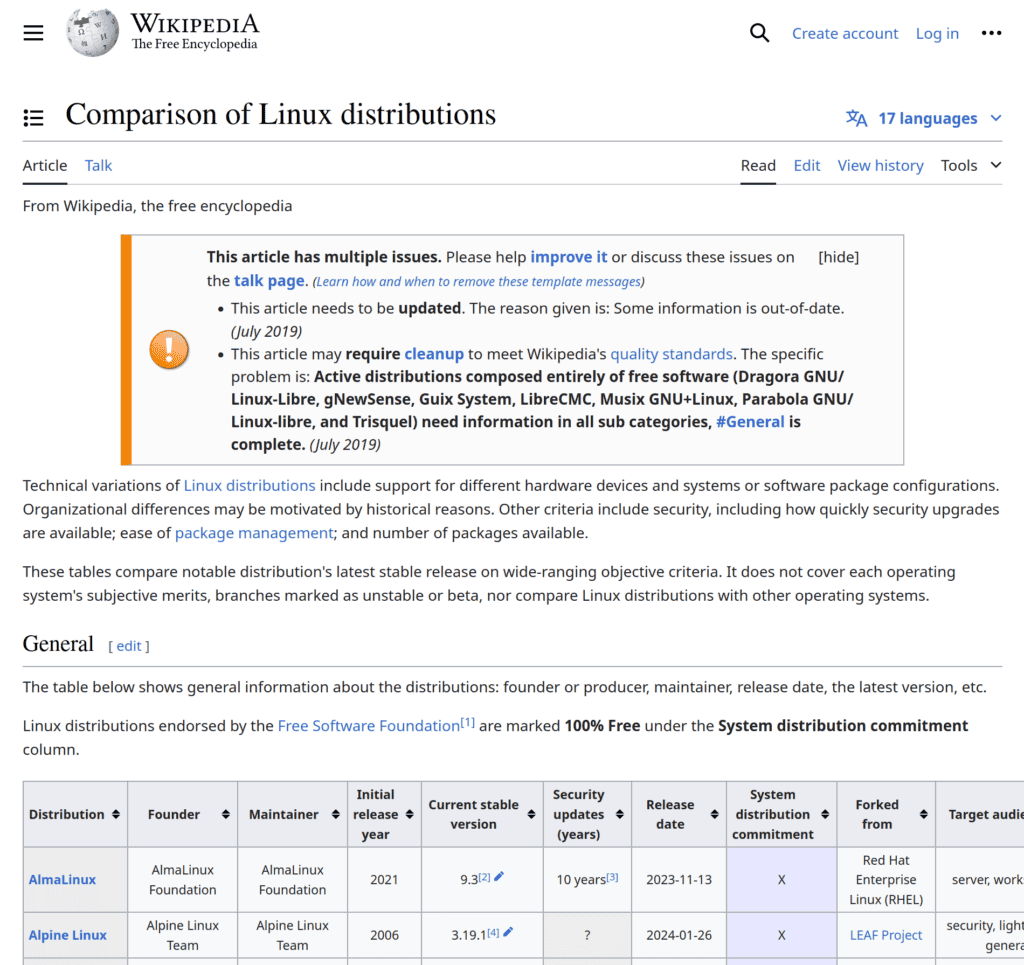Switch to the Talk tab
The width and height of the screenshot is (1024, 965).
tap(98, 165)
